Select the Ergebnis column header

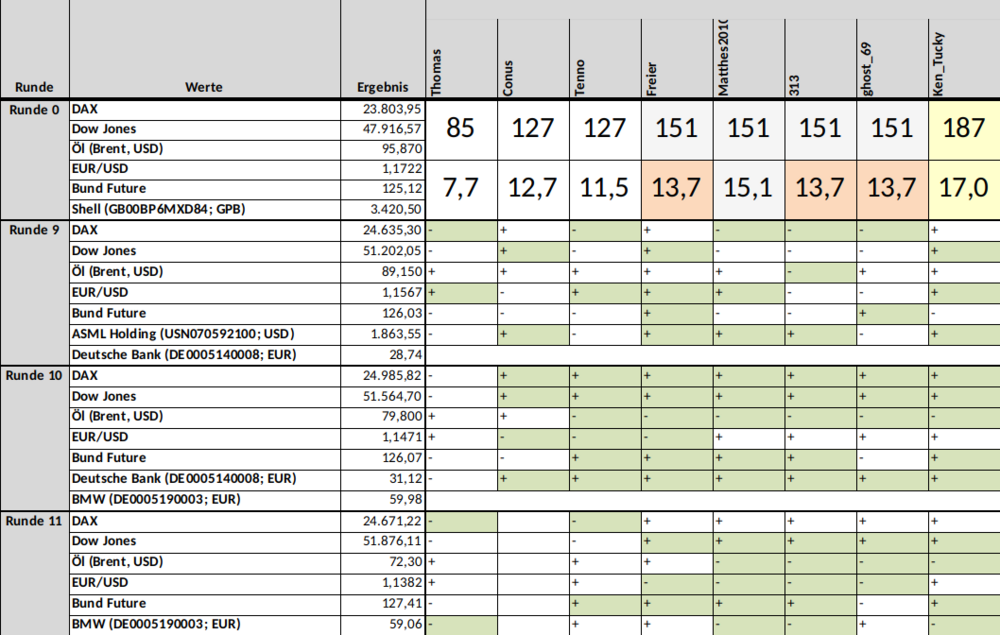pyautogui.click(x=383, y=87)
